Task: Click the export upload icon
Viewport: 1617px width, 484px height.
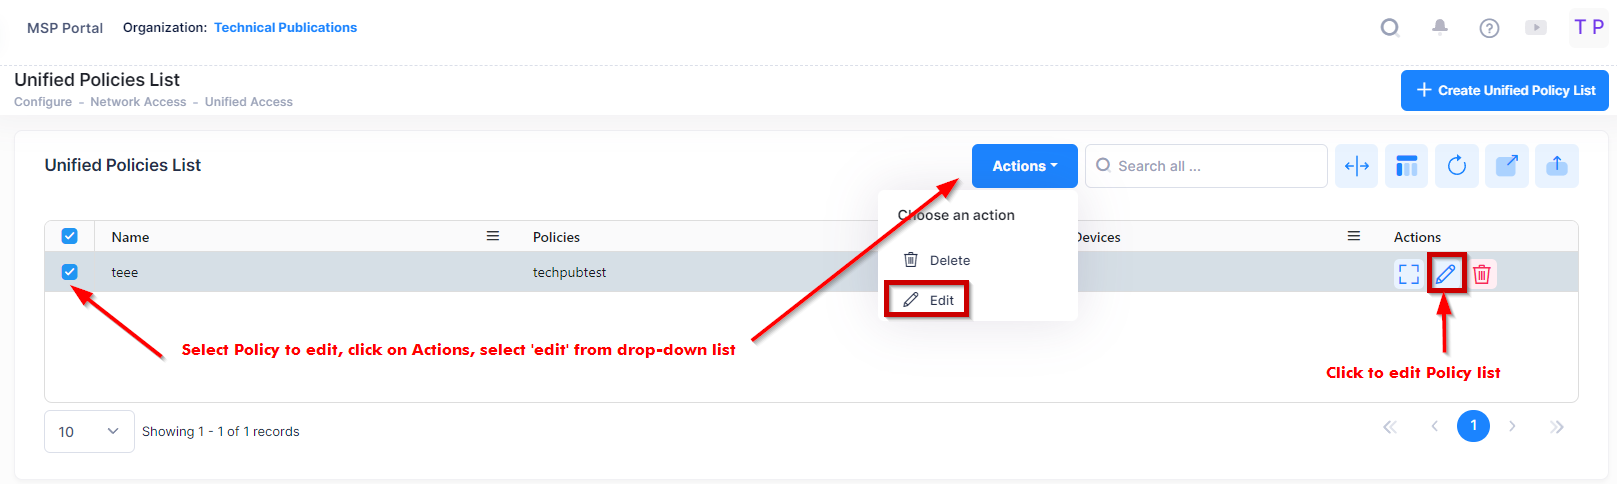Action: point(1556,166)
